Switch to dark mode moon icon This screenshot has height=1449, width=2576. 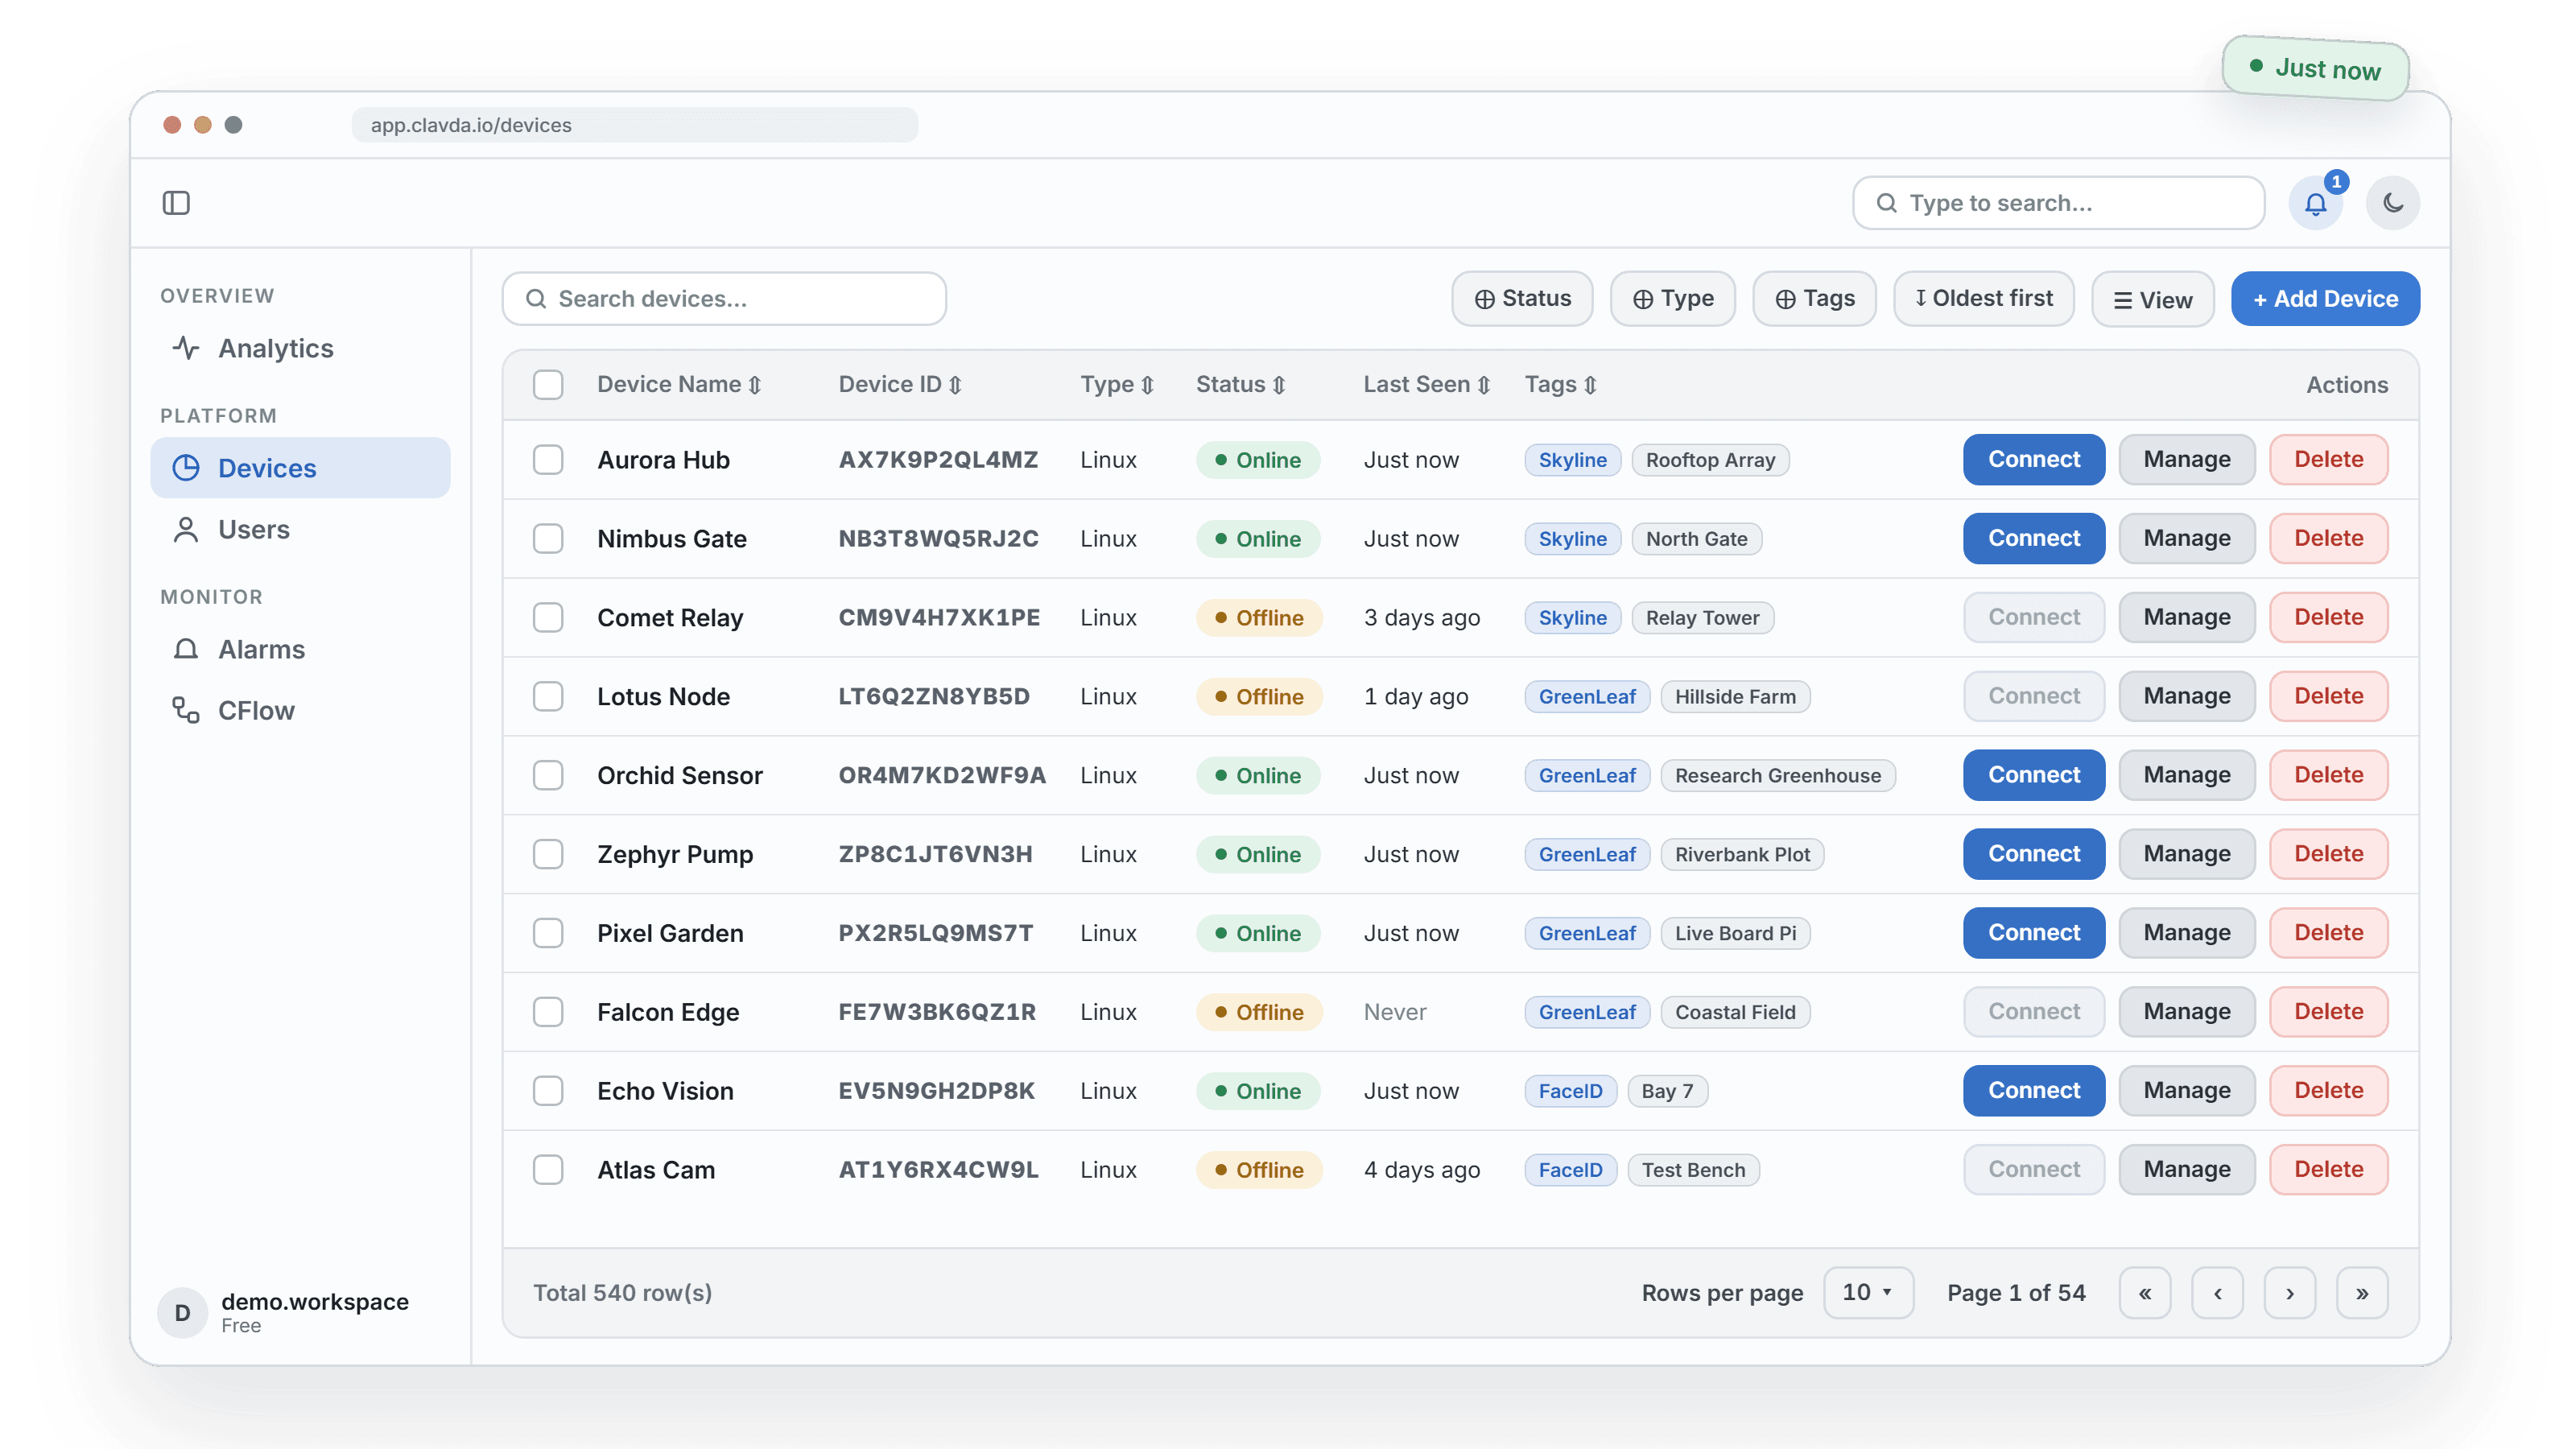coord(2392,203)
